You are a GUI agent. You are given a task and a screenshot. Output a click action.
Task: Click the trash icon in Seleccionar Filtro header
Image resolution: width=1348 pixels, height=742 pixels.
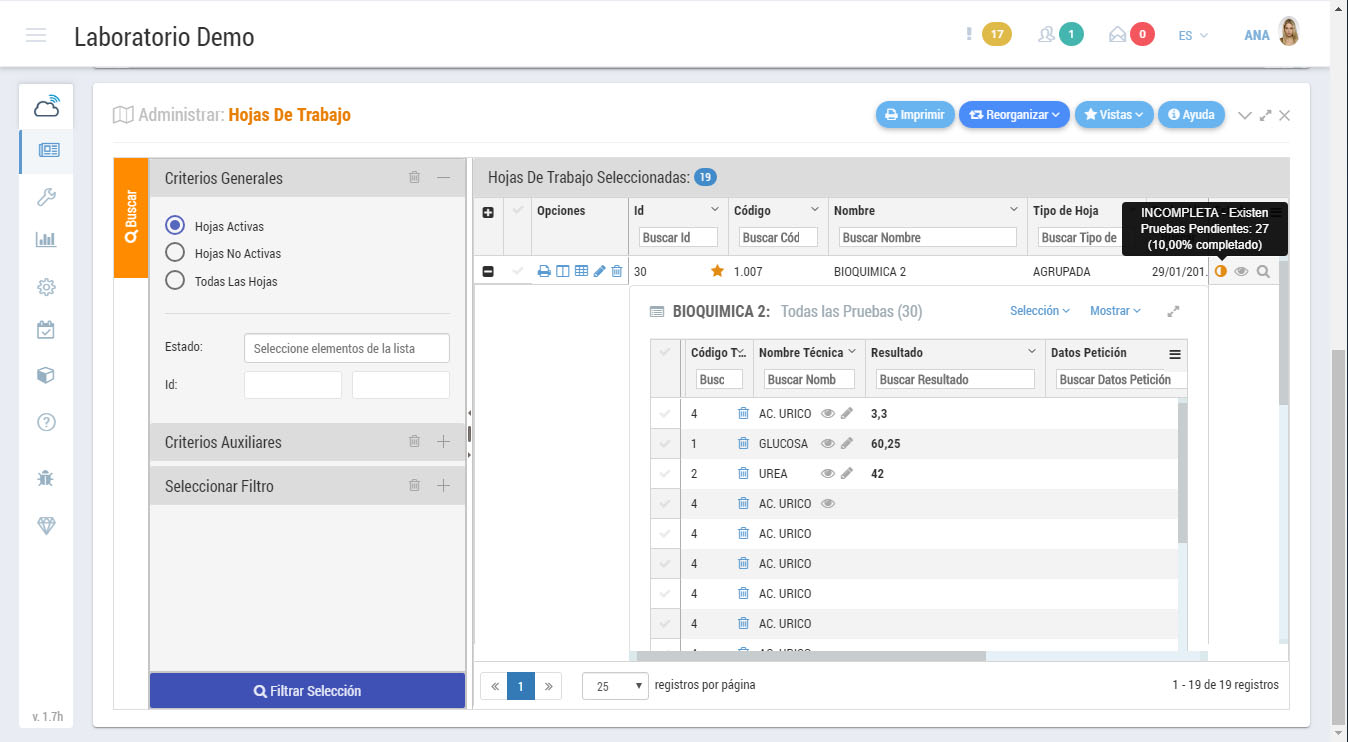pyautogui.click(x=414, y=486)
